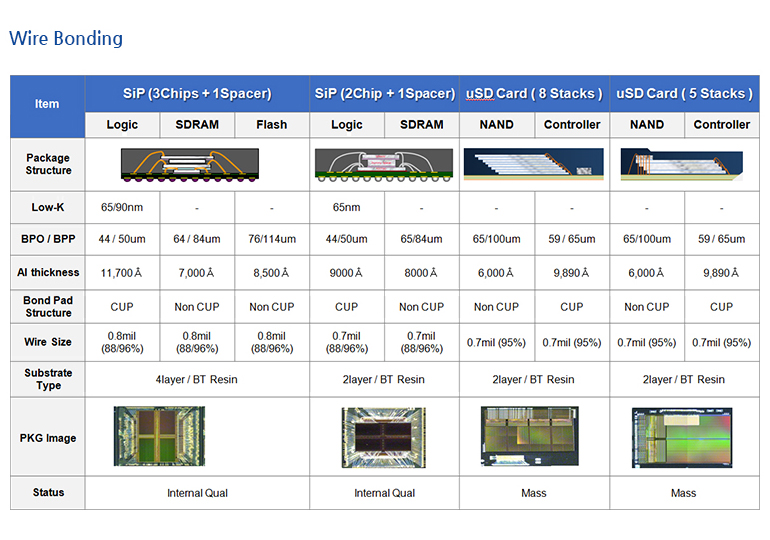Click the Flash sub-column header
Image resolution: width=770 pixels, height=540 pixels.
(271, 125)
